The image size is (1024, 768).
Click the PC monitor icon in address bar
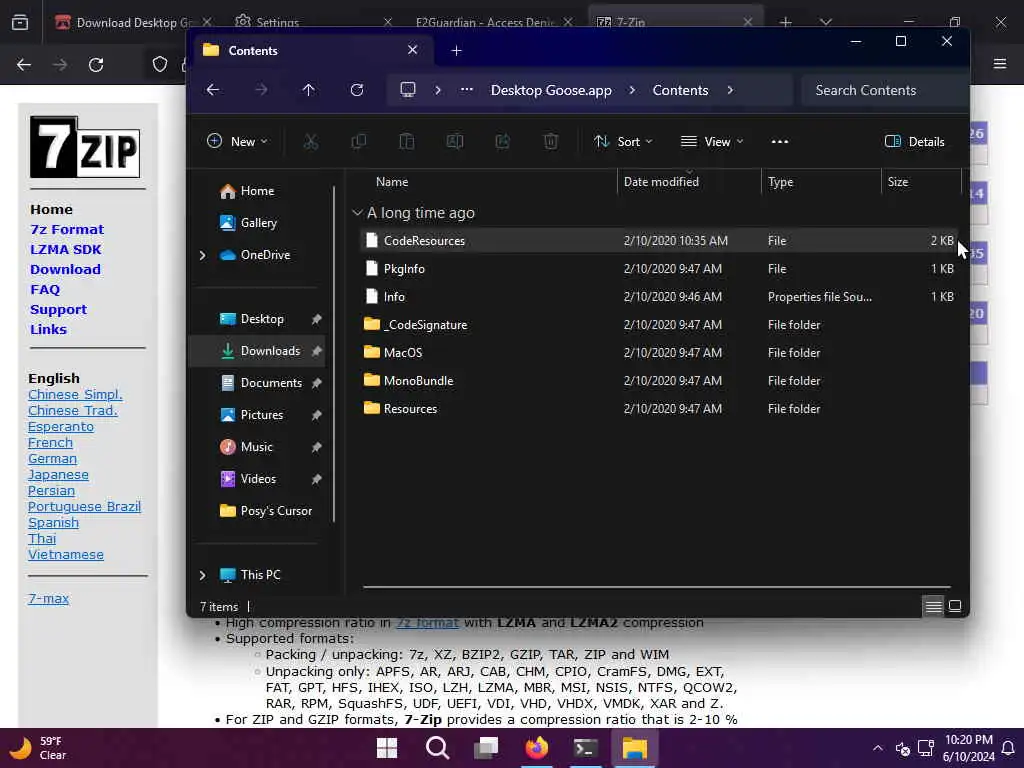click(408, 89)
